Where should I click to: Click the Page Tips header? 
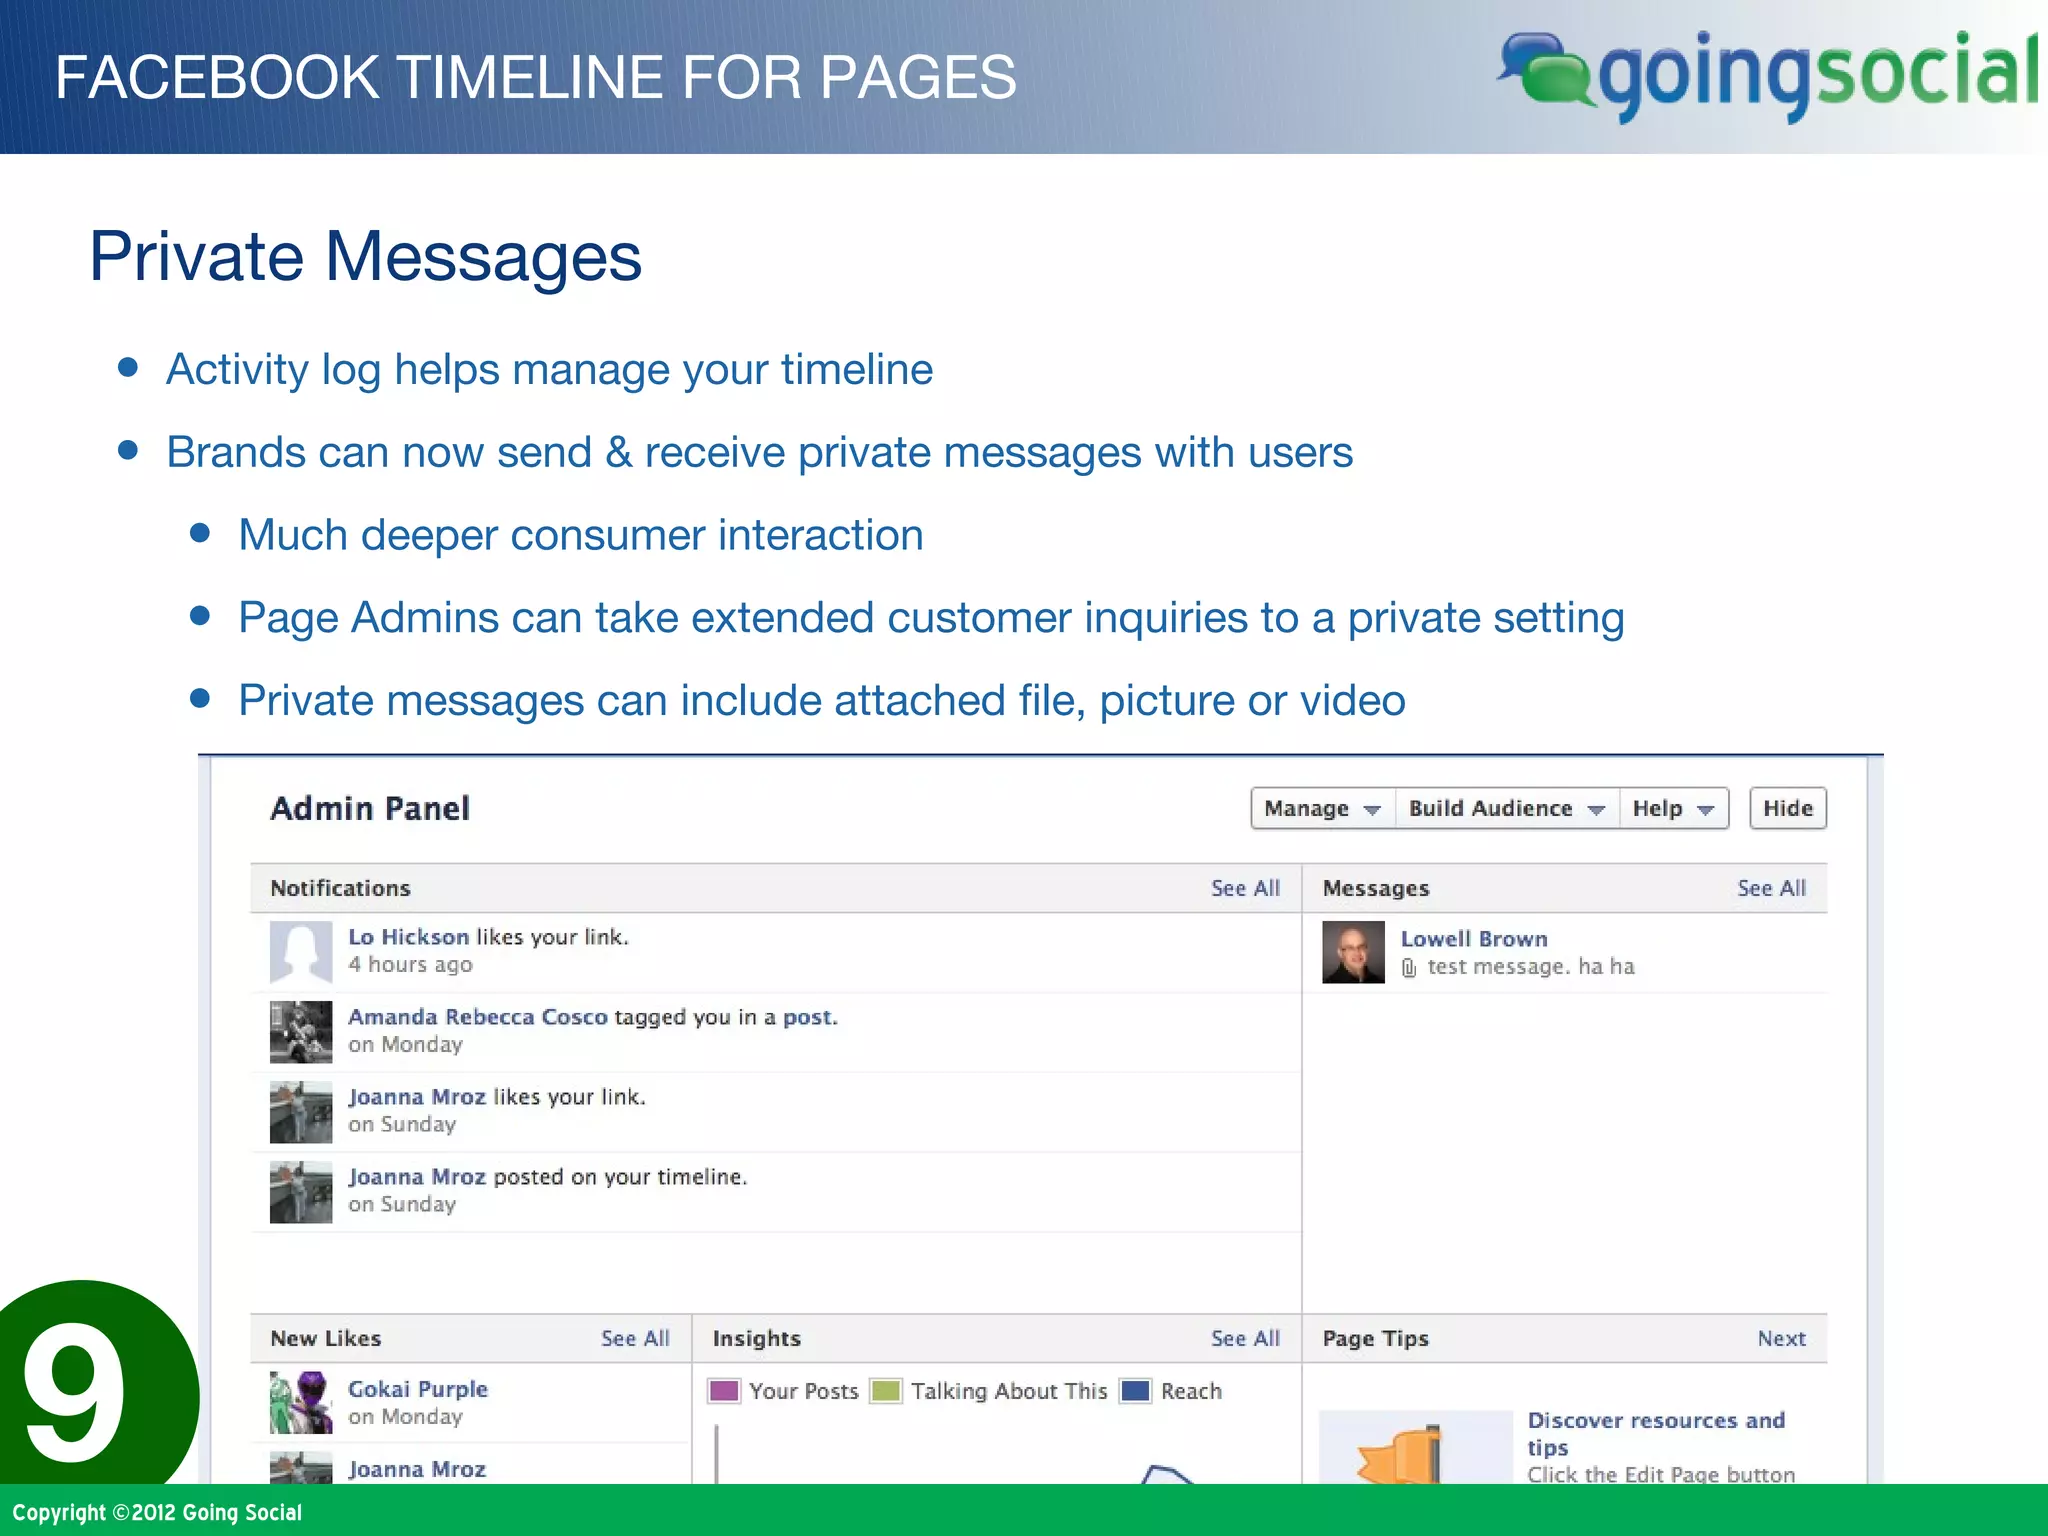[1375, 1339]
